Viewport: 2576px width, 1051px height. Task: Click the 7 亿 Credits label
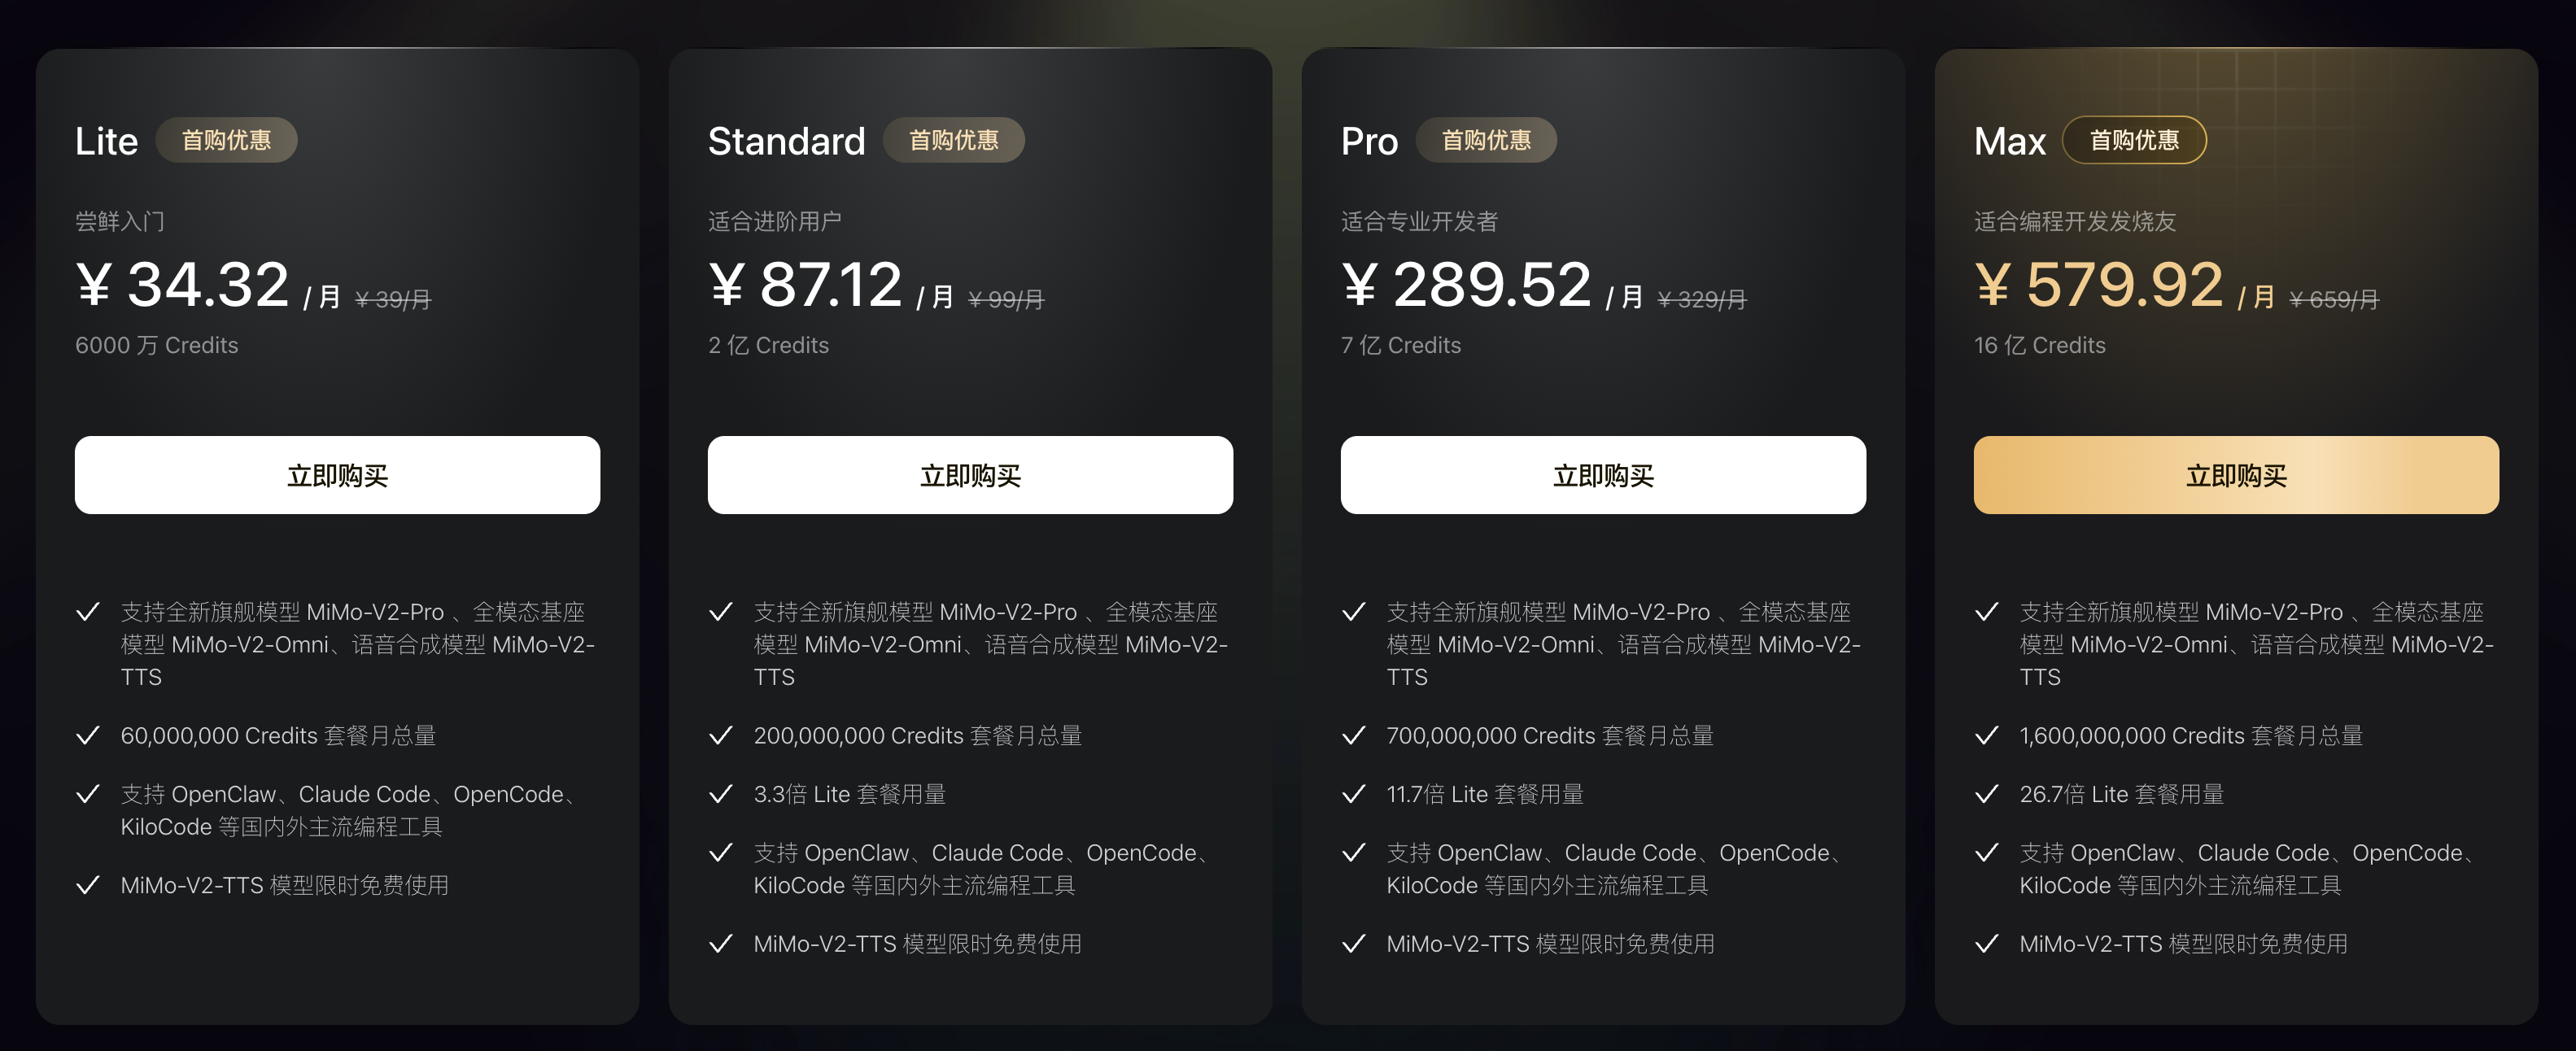pyautogui.click(x=1400, y=345)
